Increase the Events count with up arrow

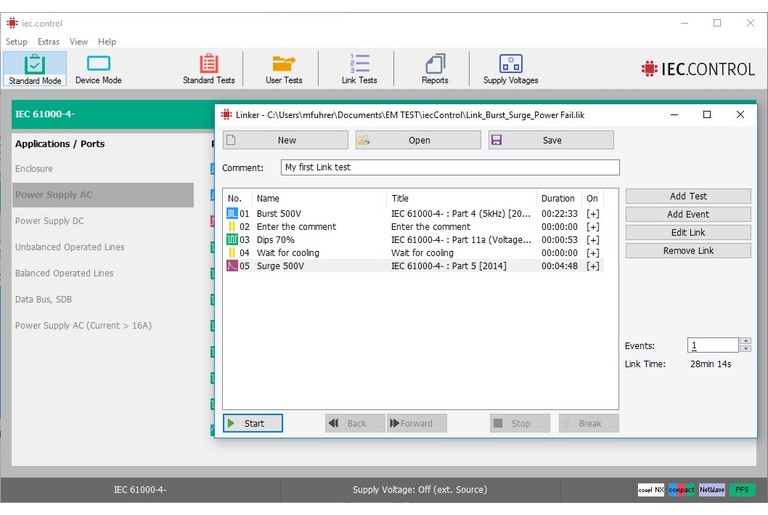tap(745, 341)
